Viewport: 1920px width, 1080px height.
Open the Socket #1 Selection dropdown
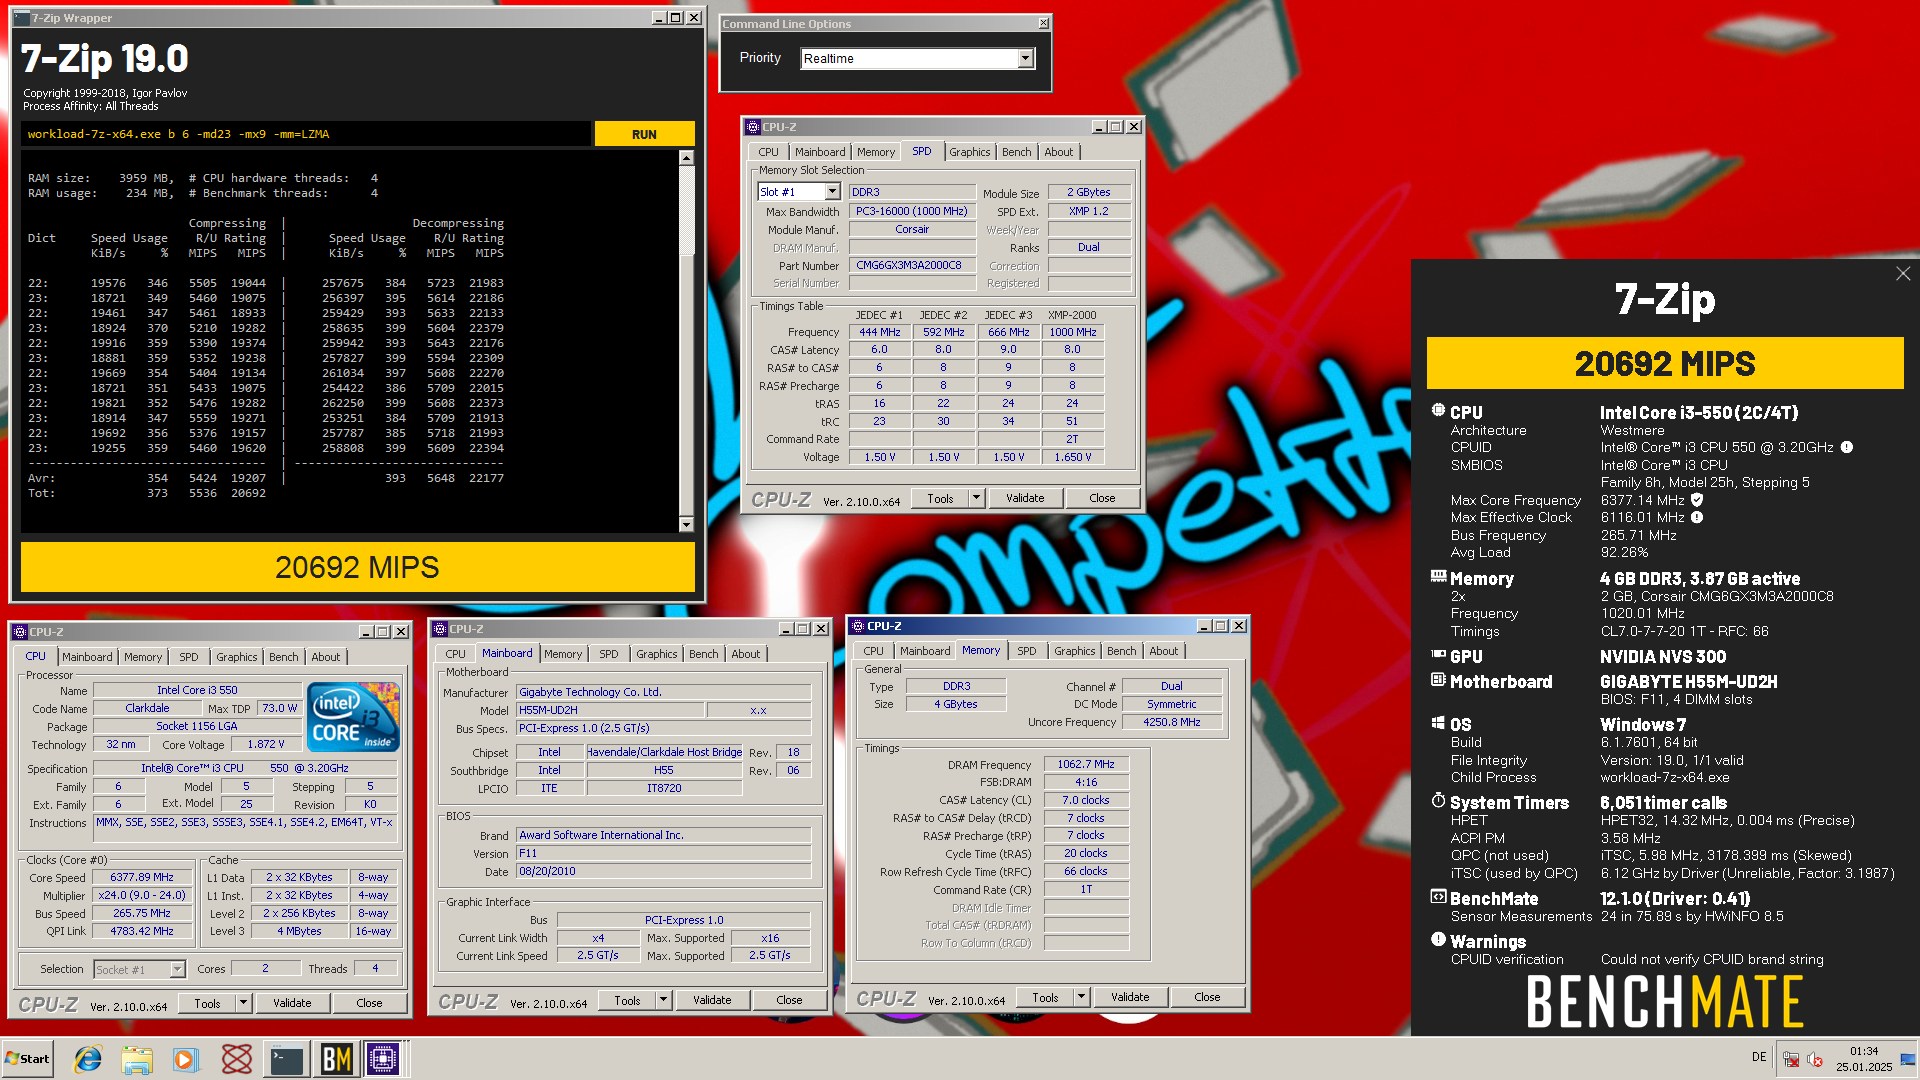pyautogui.click(x=178, y=969)
